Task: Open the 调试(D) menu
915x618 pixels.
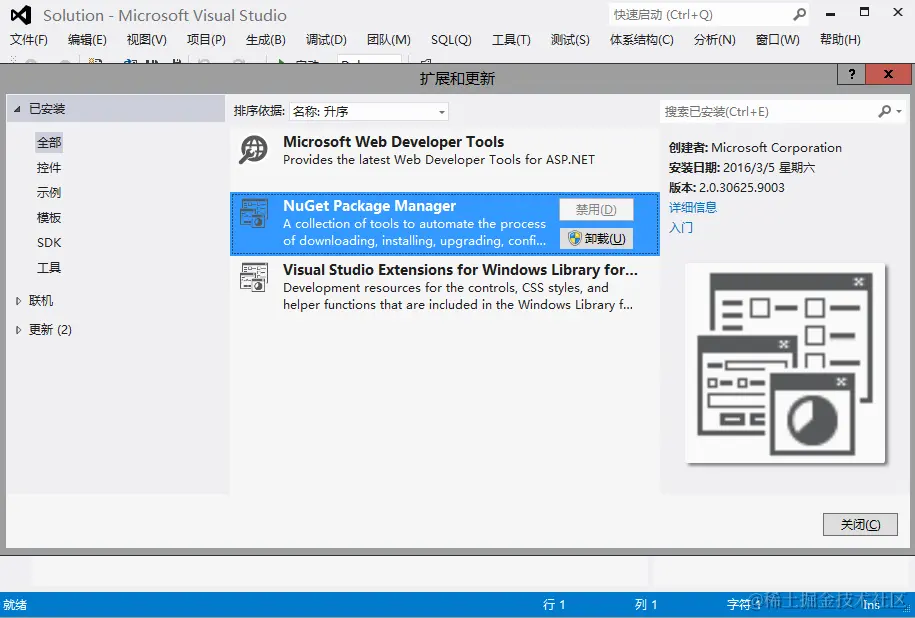Action: 326,40
